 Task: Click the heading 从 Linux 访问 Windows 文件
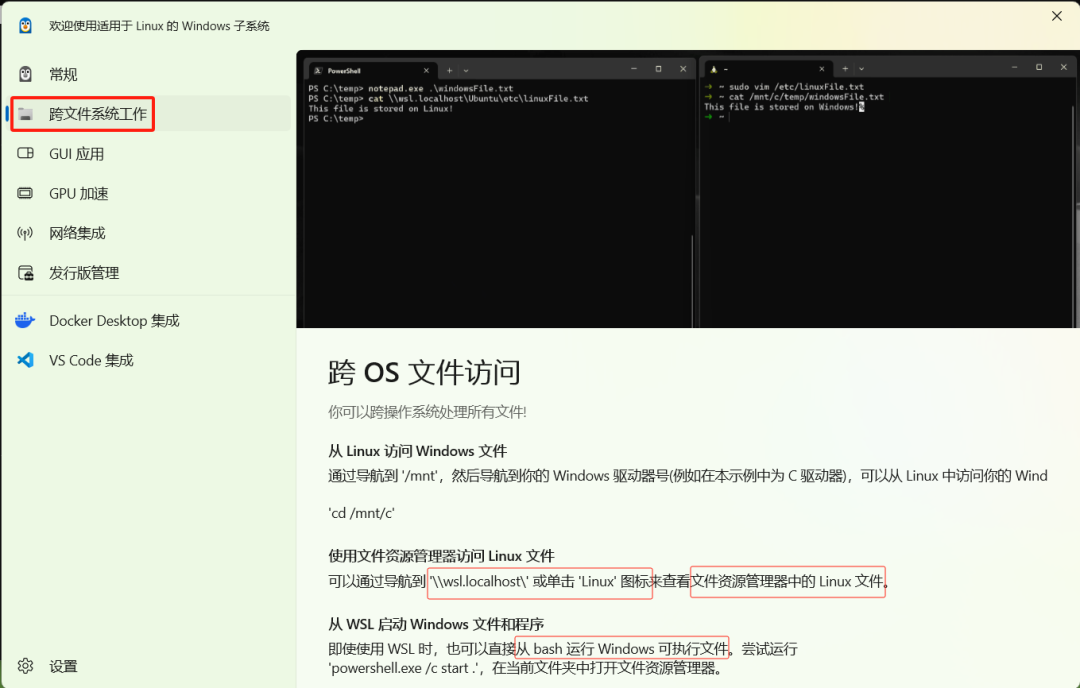(x=417, y=451)
